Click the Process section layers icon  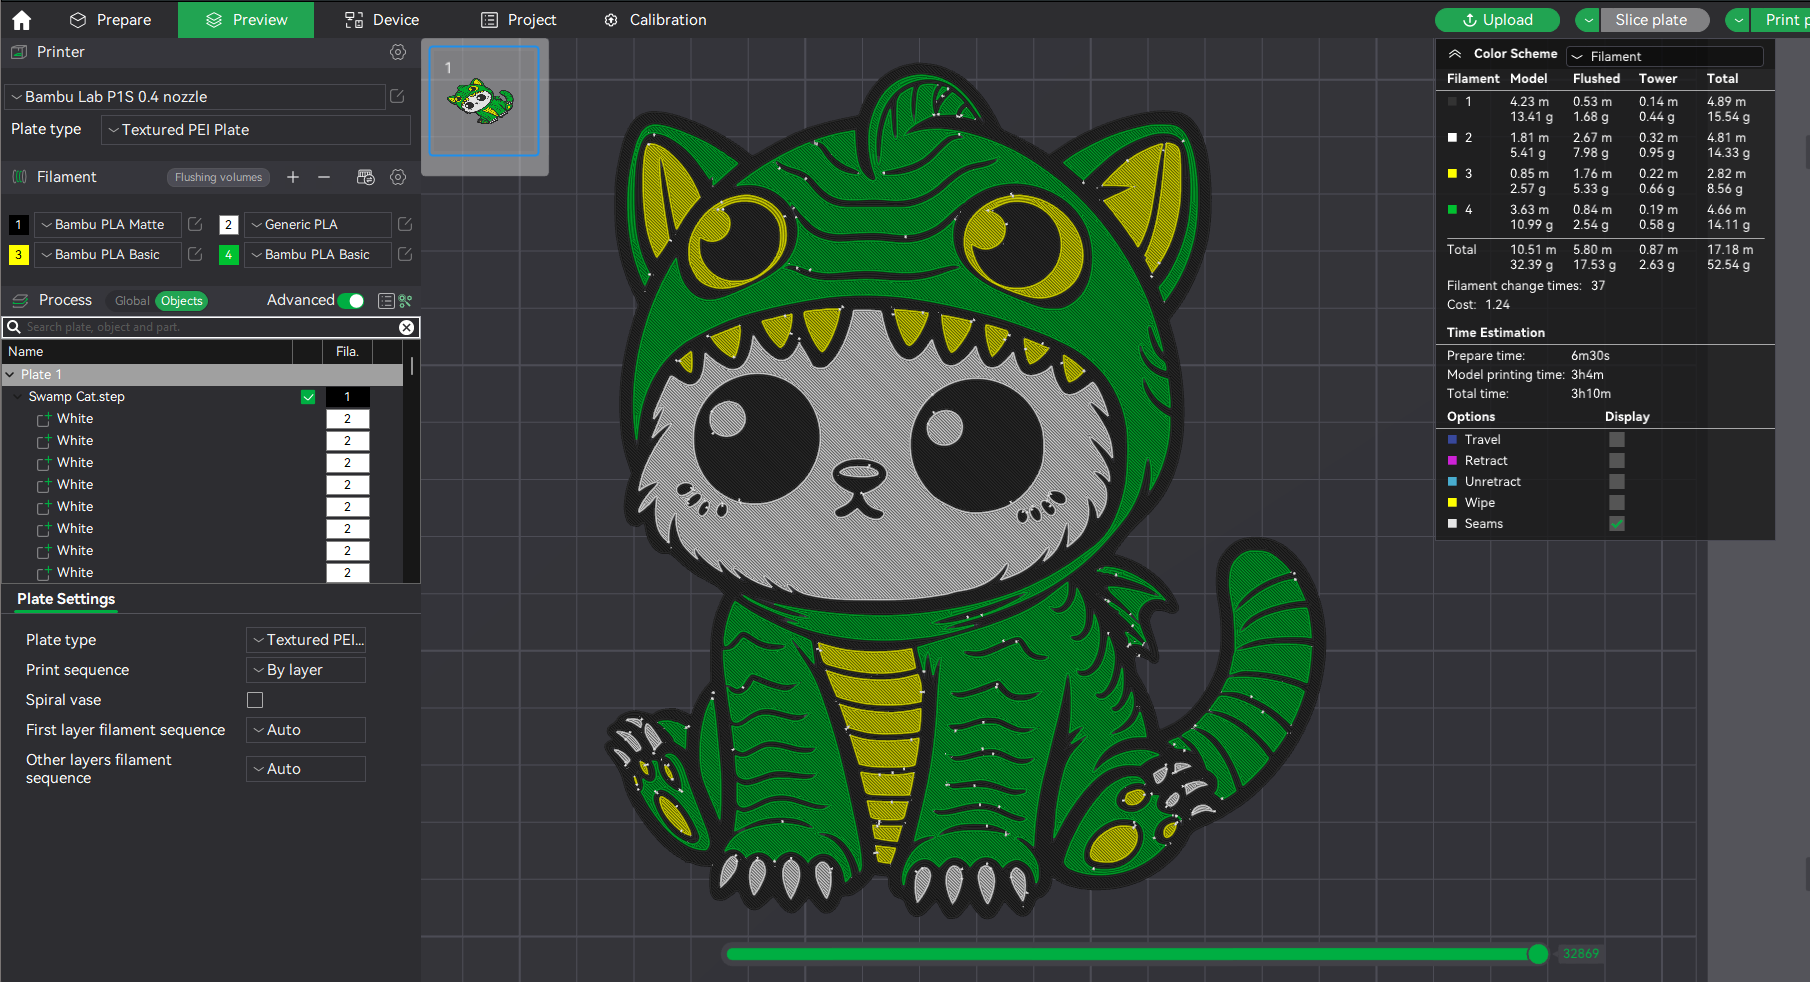(x=20, y=300)
